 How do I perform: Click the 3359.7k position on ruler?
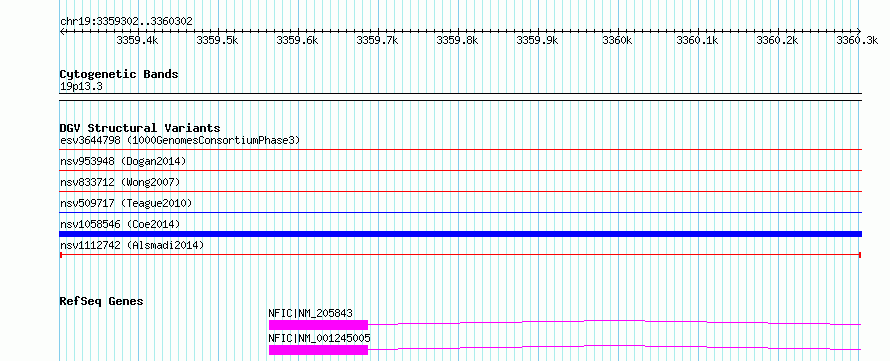pyautogui.click(x=377, y=40)
